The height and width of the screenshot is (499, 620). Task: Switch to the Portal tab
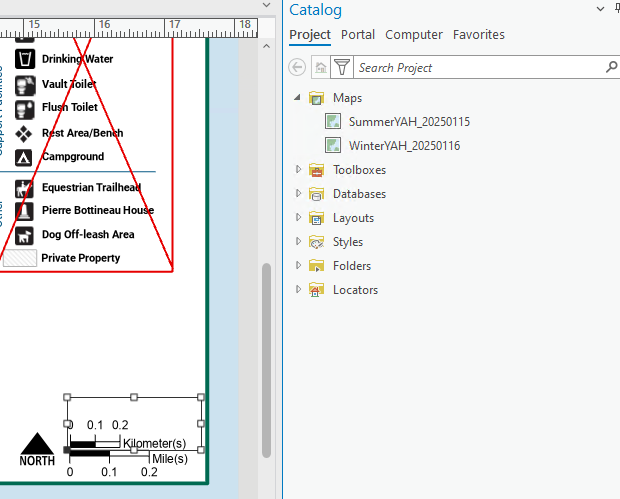click(358, 35)
